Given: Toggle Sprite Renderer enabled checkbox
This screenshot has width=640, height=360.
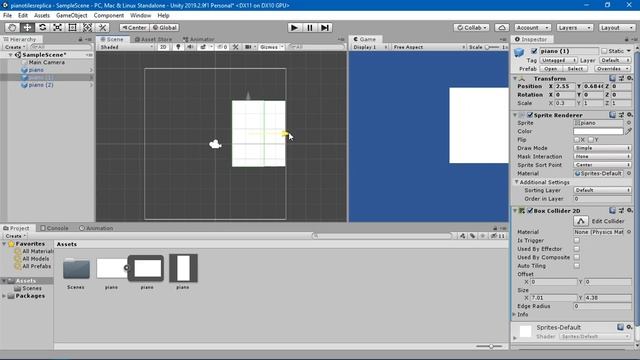Looking at the screenshot, I should pyautogui.click(x=530, y=115).
